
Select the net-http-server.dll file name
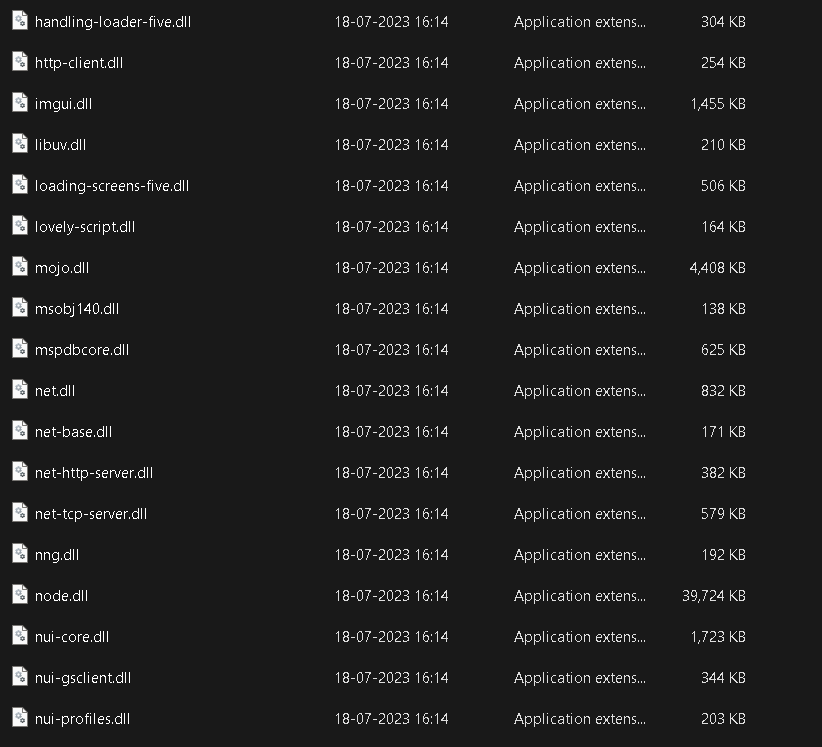(94, 473)
